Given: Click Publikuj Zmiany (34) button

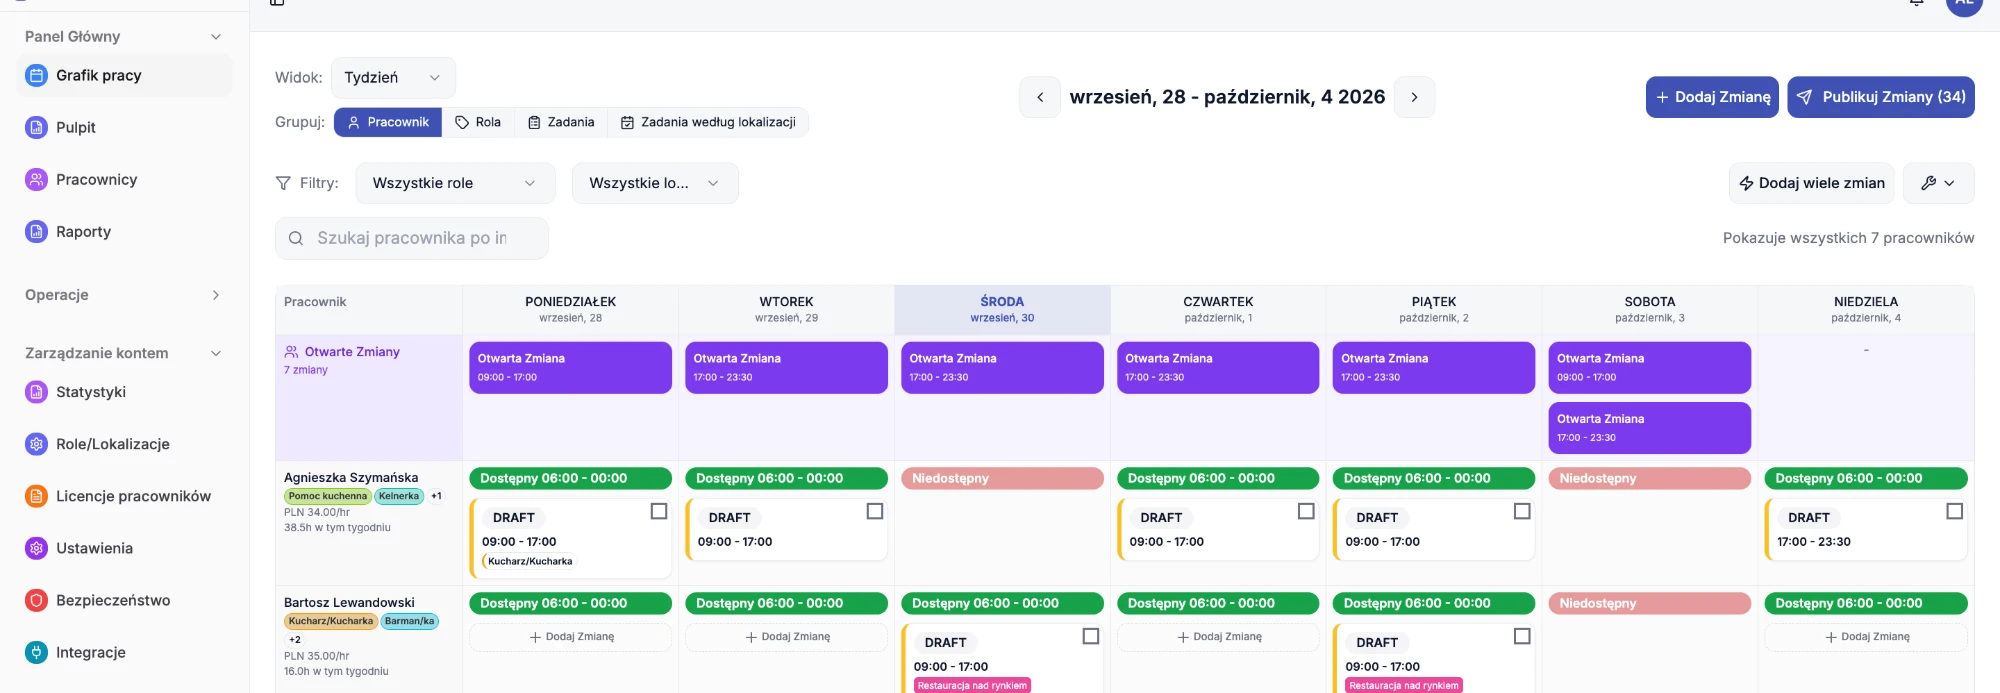Looking at the screenshot, I should [1881, 97].
